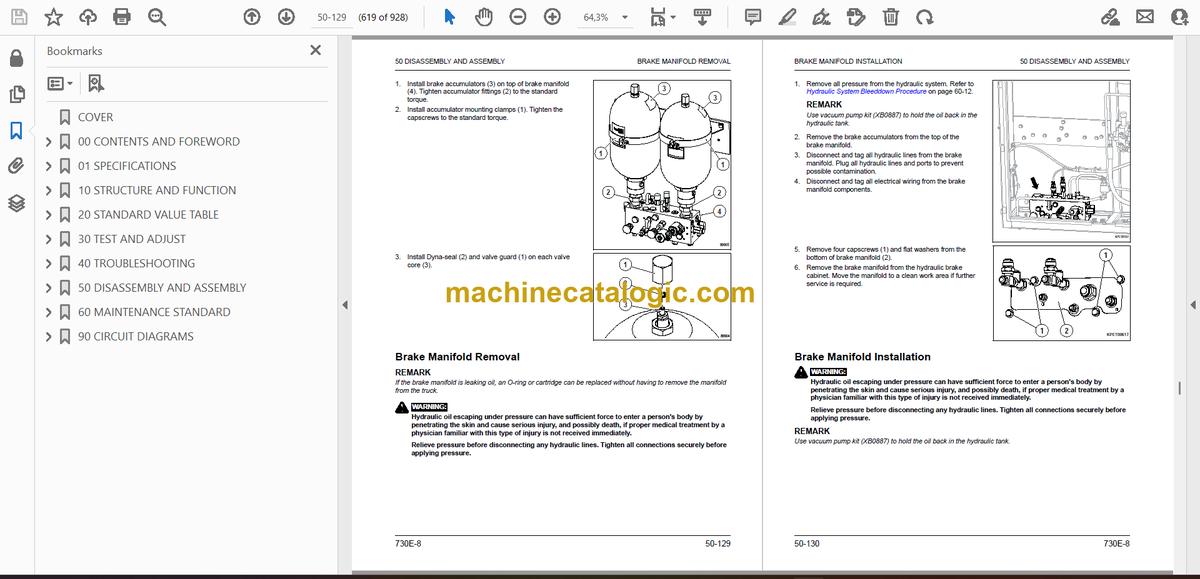Open the security lock panel
Viewport: 1200px width, 579px height.
pyautogui.click(x=16, y=58)
